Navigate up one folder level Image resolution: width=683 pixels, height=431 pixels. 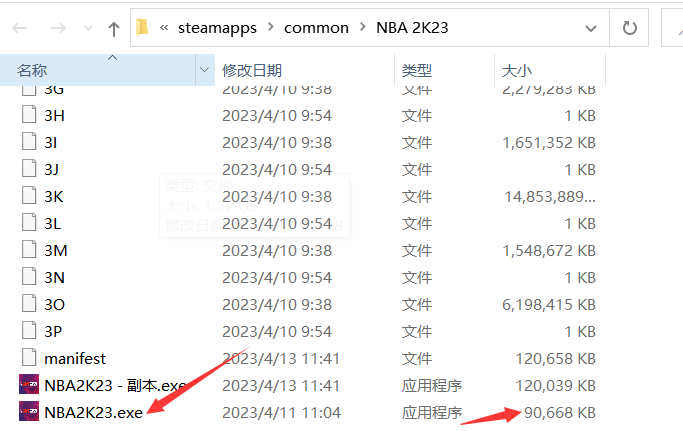(114, 29)
